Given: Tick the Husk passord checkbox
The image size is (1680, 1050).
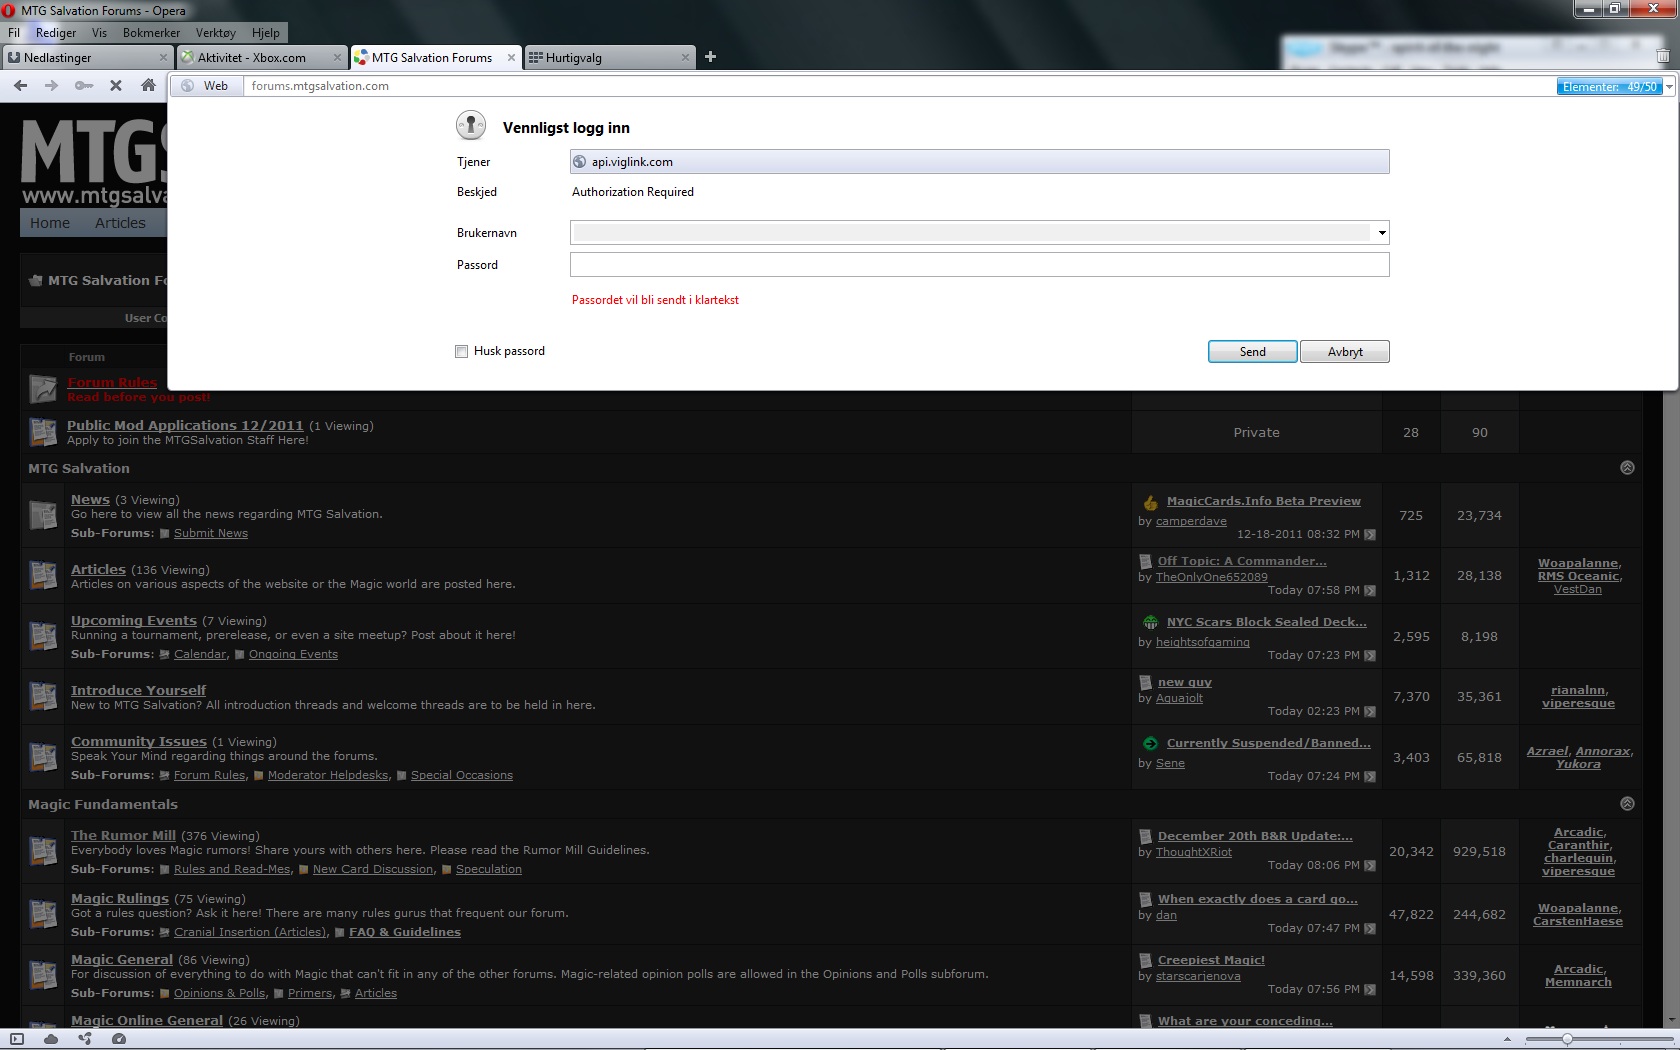Looking at the screenshot, I should pyautogui.click(x=461, y=351).
